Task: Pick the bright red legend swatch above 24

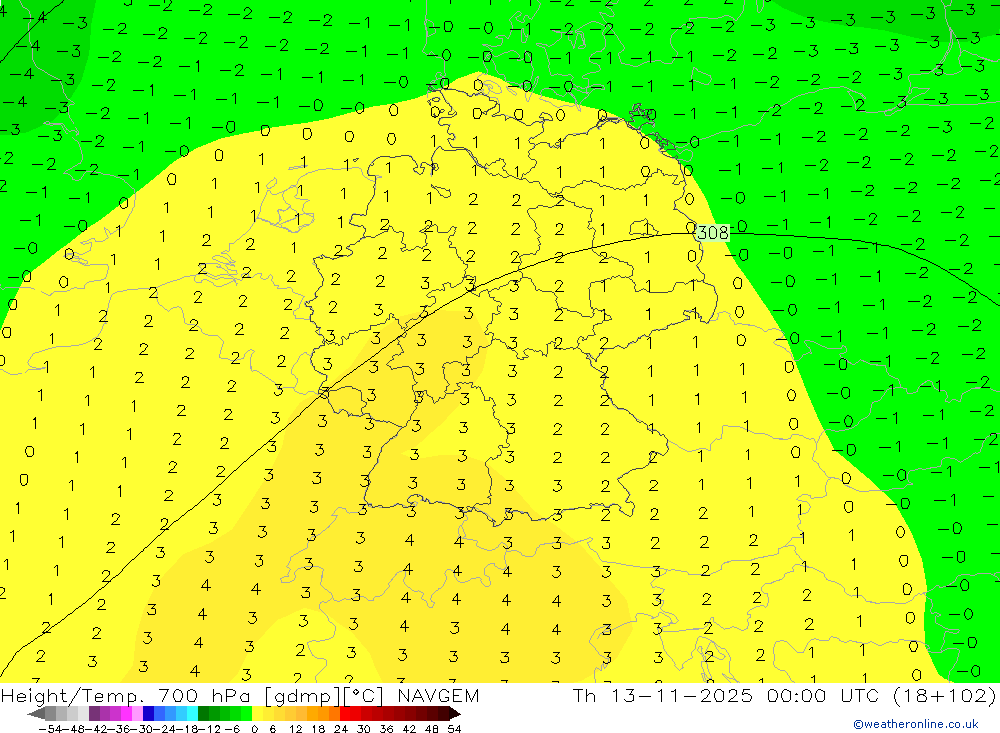Action: click(345, 714)
